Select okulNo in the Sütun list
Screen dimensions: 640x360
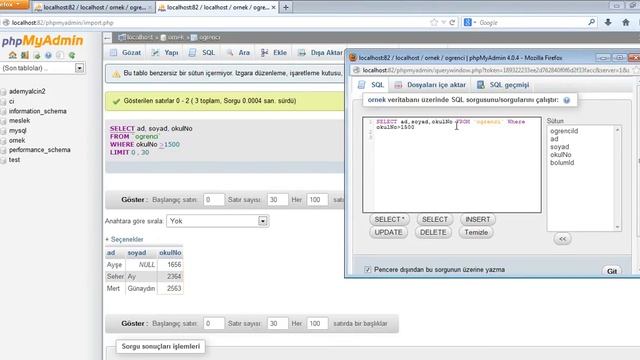tap(560, 155)
